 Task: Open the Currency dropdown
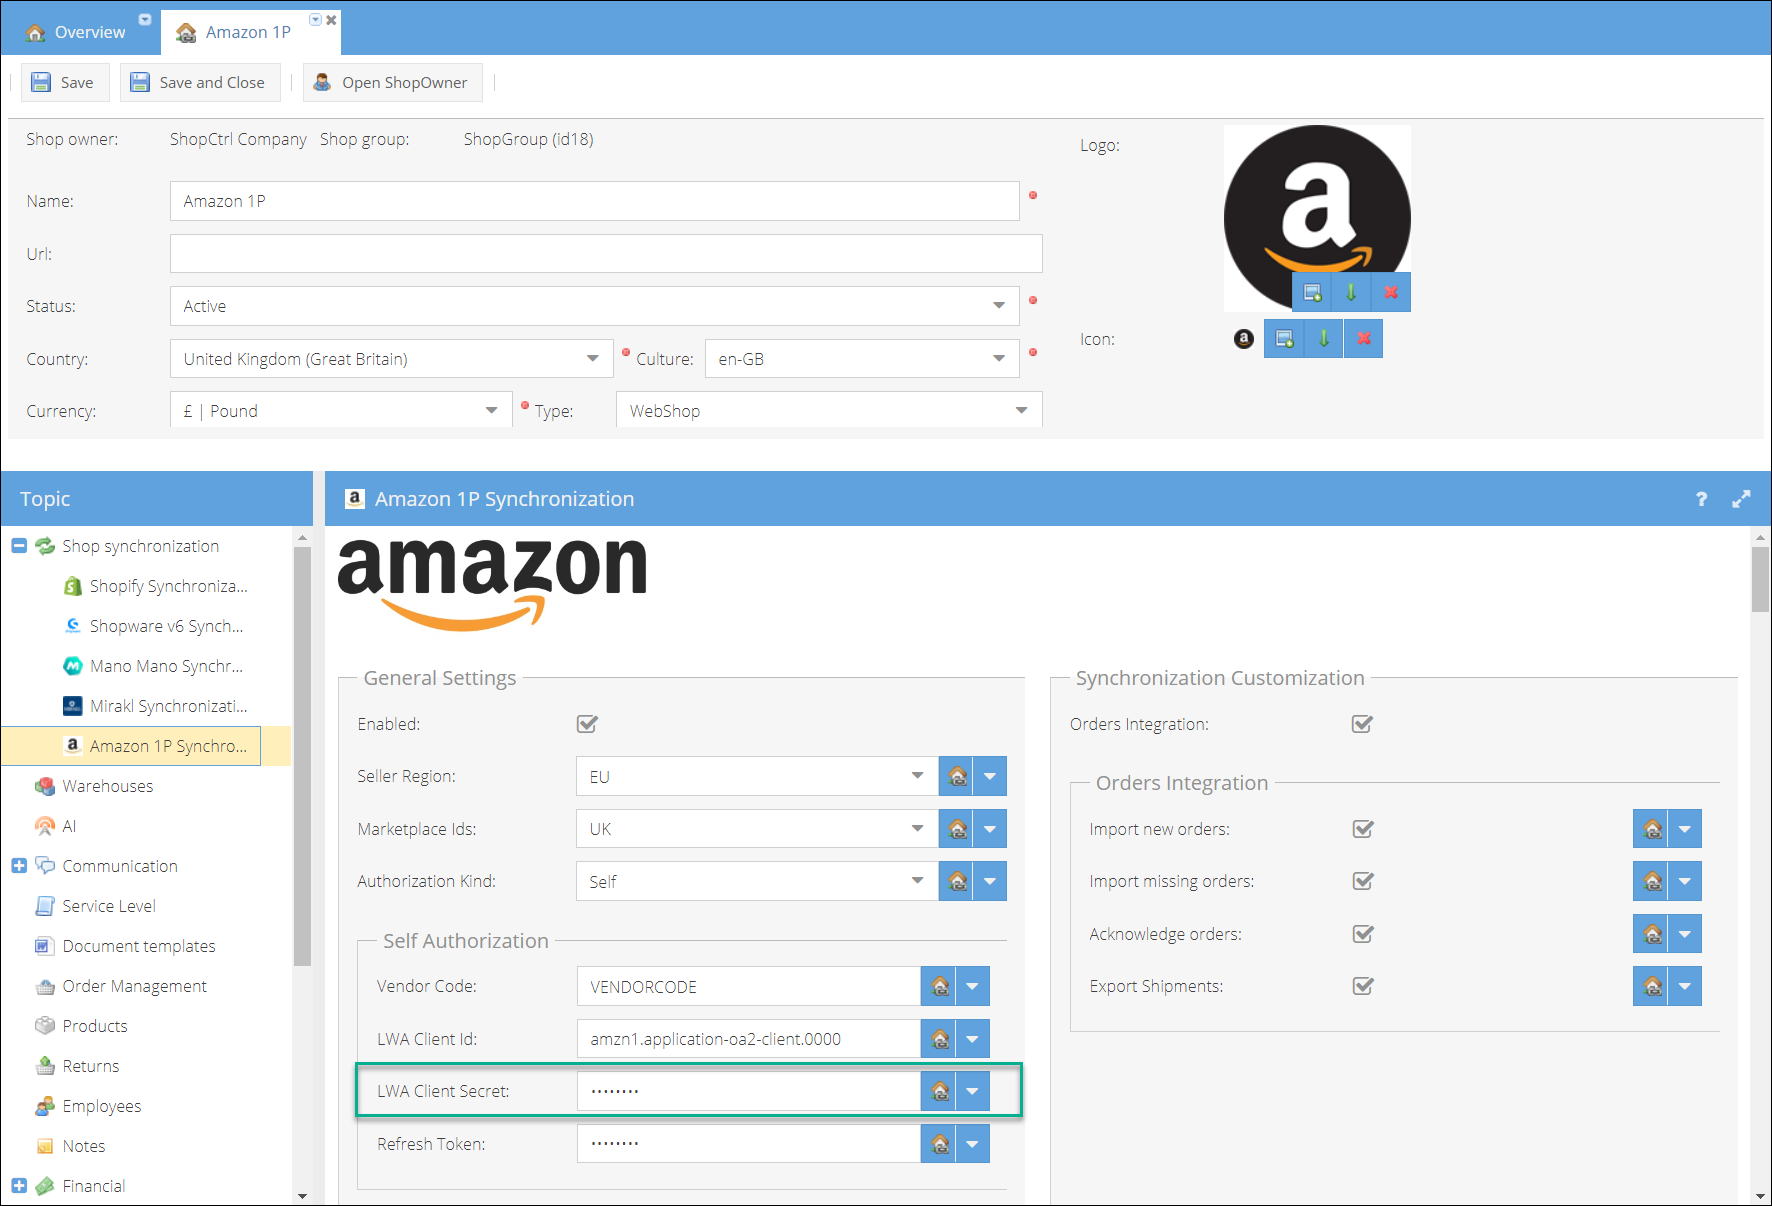point(491,411)
